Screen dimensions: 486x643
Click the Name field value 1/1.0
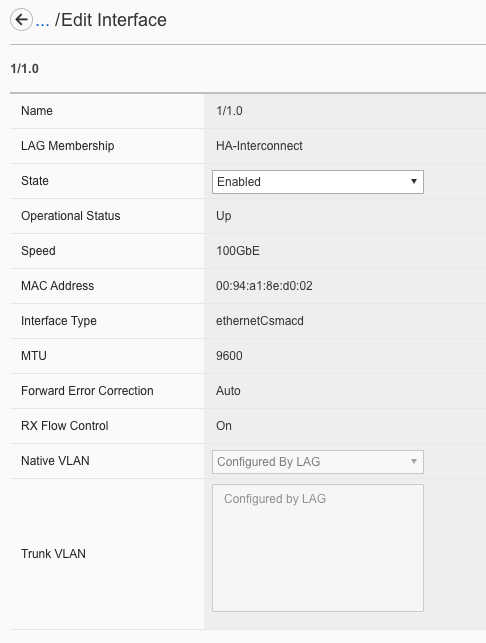click(229, 111)
